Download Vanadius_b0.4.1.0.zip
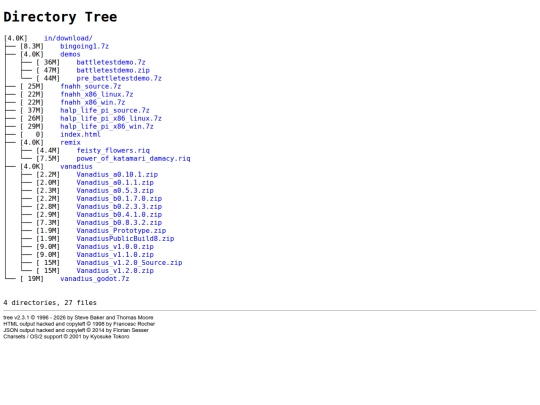The height and width of the screenshot is (405, 540). pos(119,215)
